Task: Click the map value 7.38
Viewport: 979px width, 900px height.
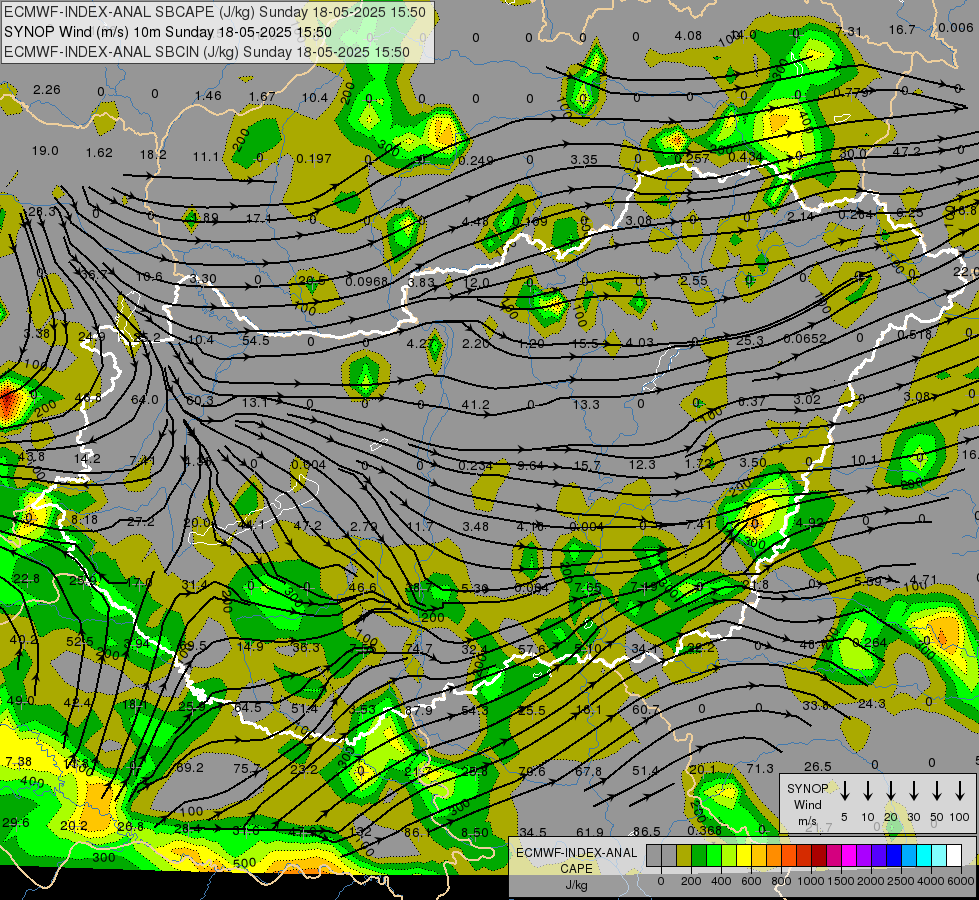Action: click(18, 761)
